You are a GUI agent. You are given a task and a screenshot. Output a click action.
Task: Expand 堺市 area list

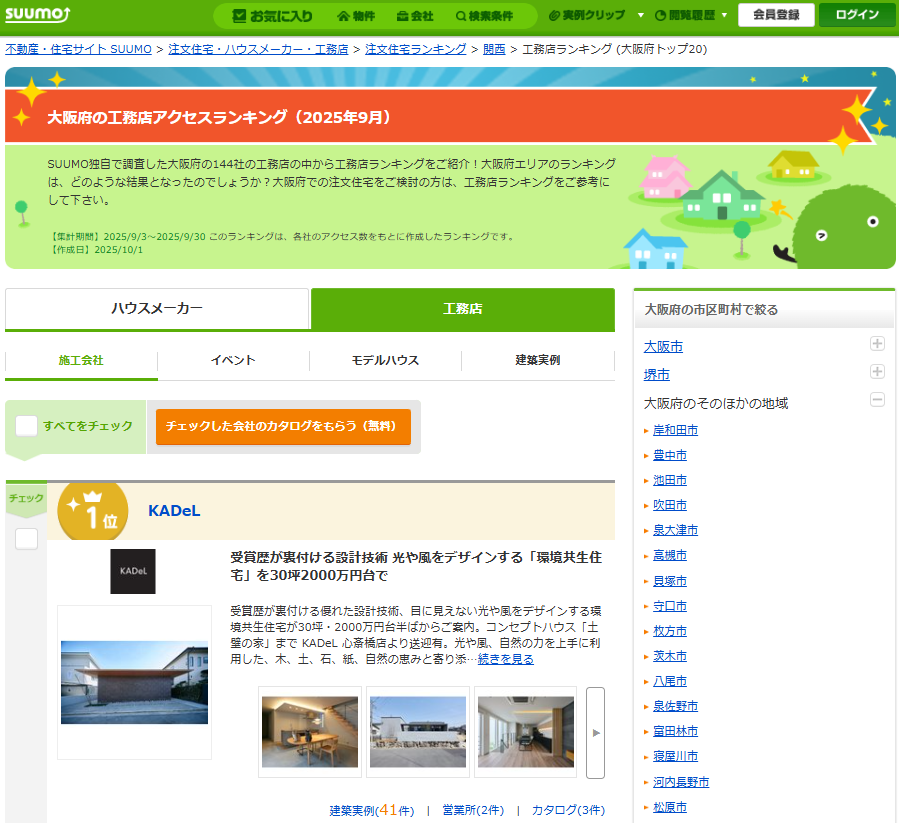(877, 372)
